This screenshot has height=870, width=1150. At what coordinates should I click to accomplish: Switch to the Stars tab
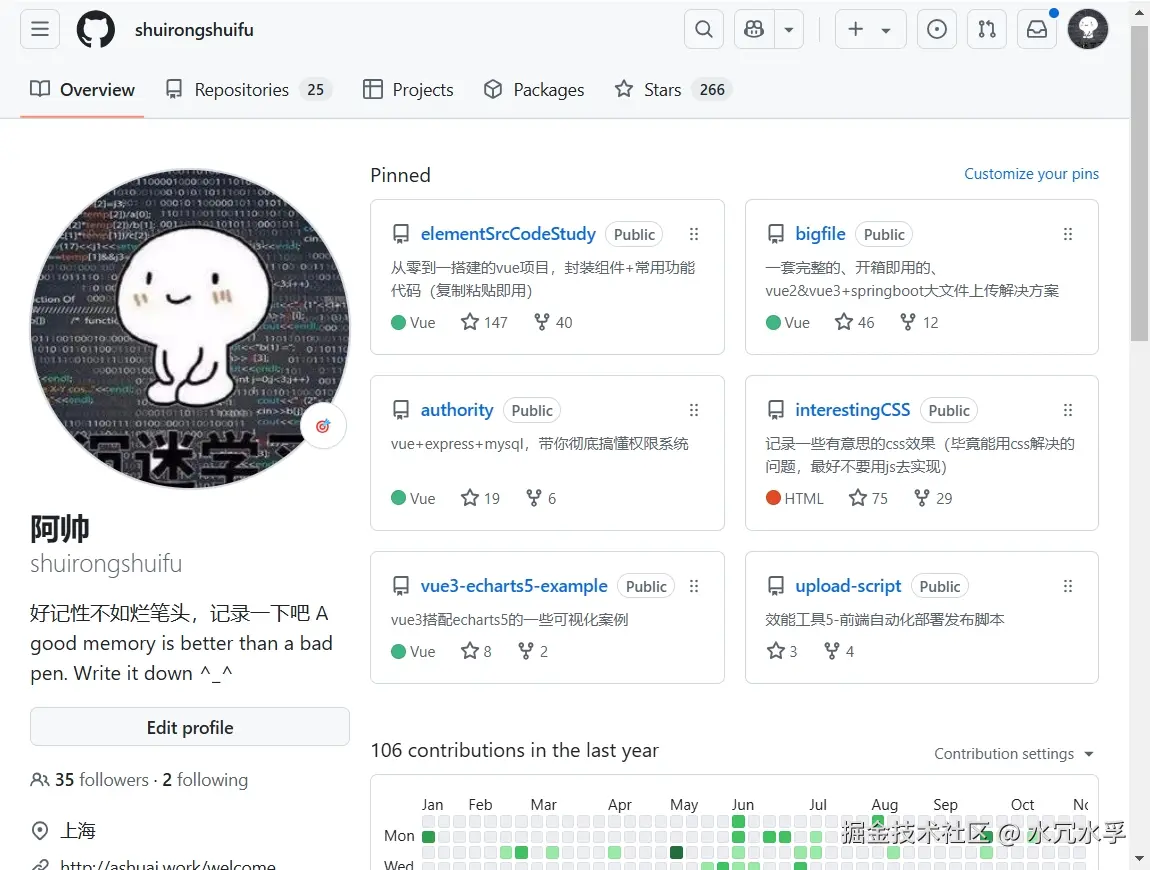coord(661,89)
